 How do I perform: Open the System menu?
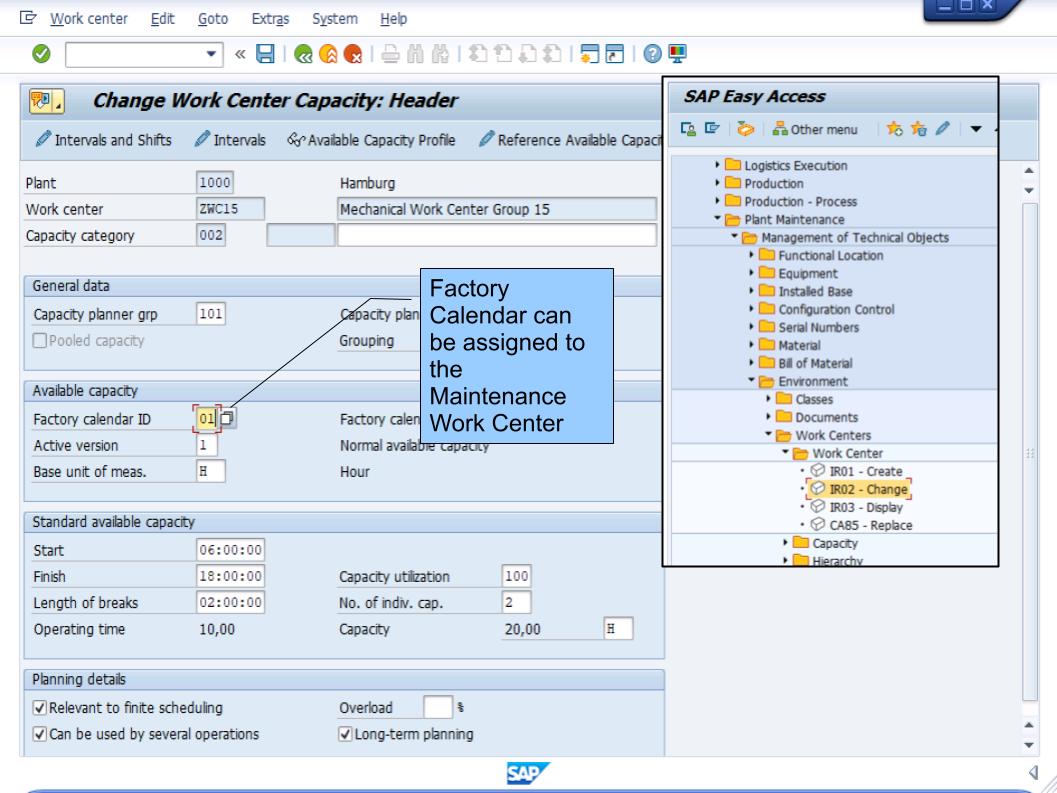coord(334,19)
